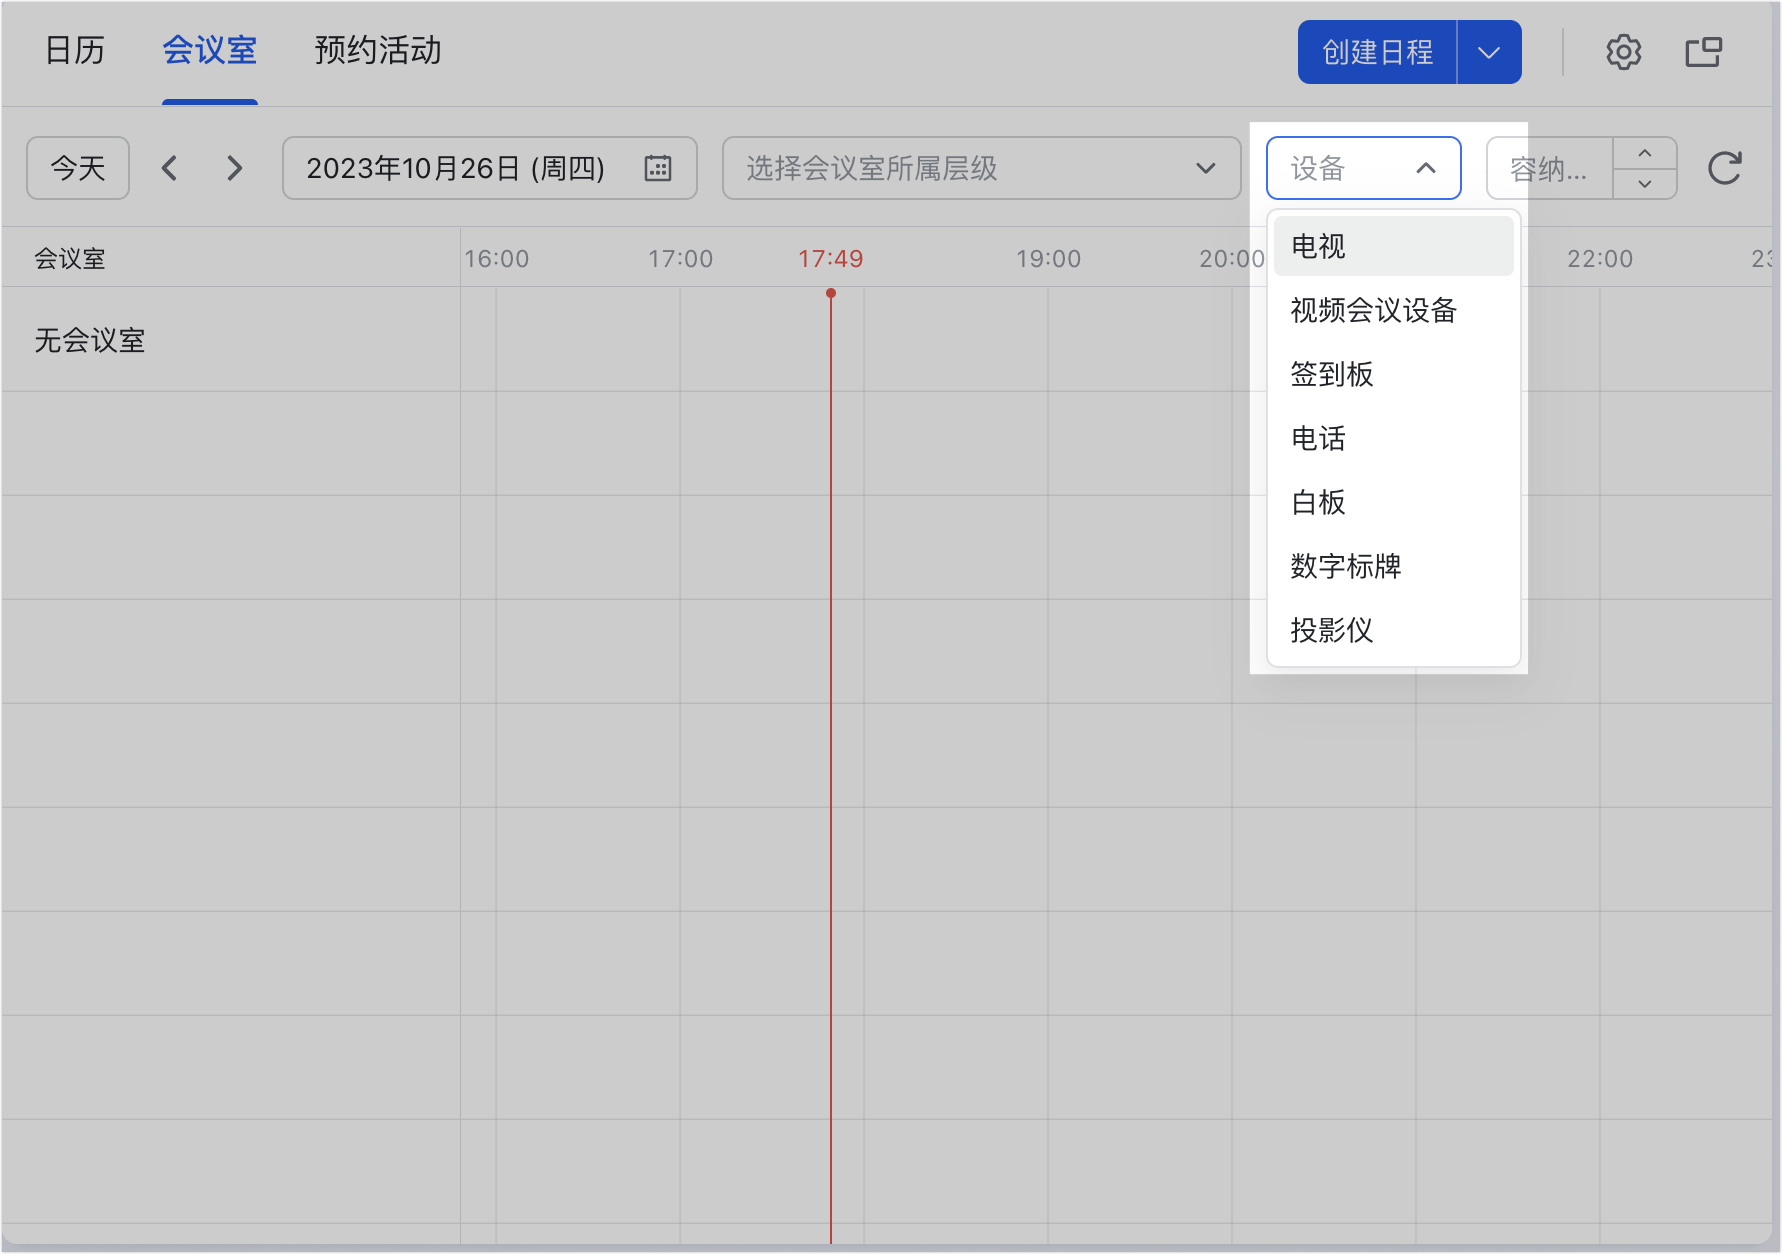
Task: Click the refresh icon
Action: [x=1724, y=168]
